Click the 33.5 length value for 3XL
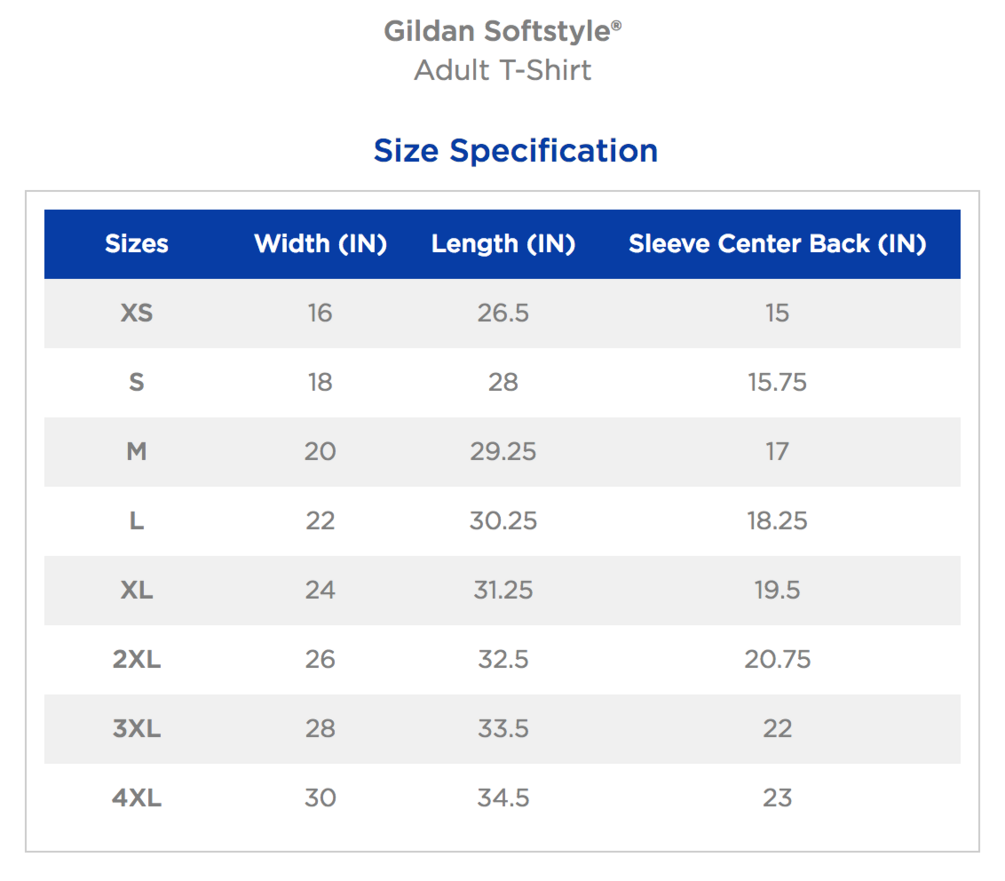1005x881 pixels. [503, 729]
